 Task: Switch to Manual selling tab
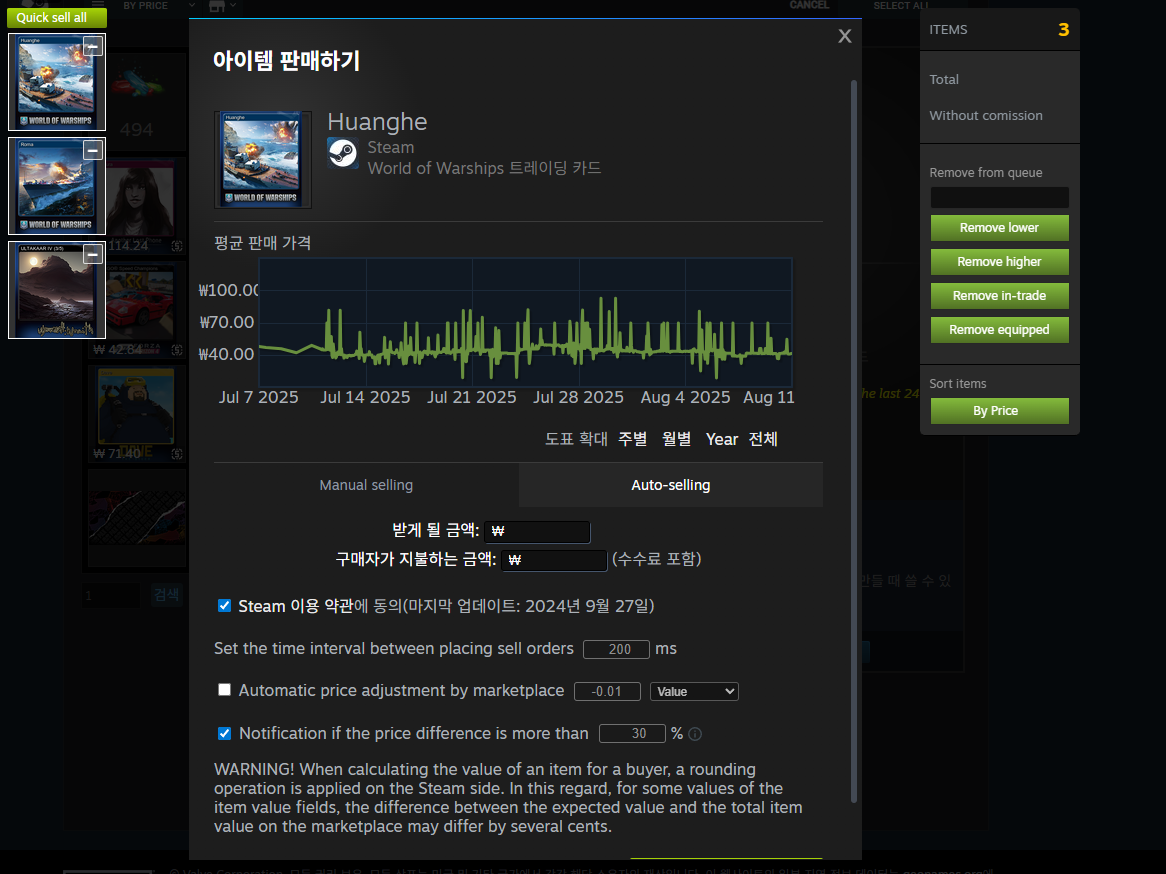coord(366,485)
